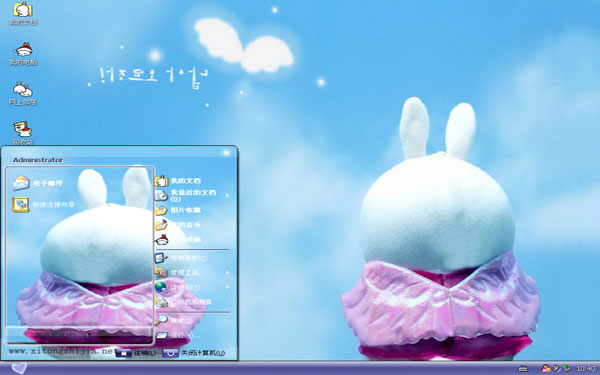Click the Administrator user name header
The width and height of the screenshot is (600, 375).
pos(38,160)
